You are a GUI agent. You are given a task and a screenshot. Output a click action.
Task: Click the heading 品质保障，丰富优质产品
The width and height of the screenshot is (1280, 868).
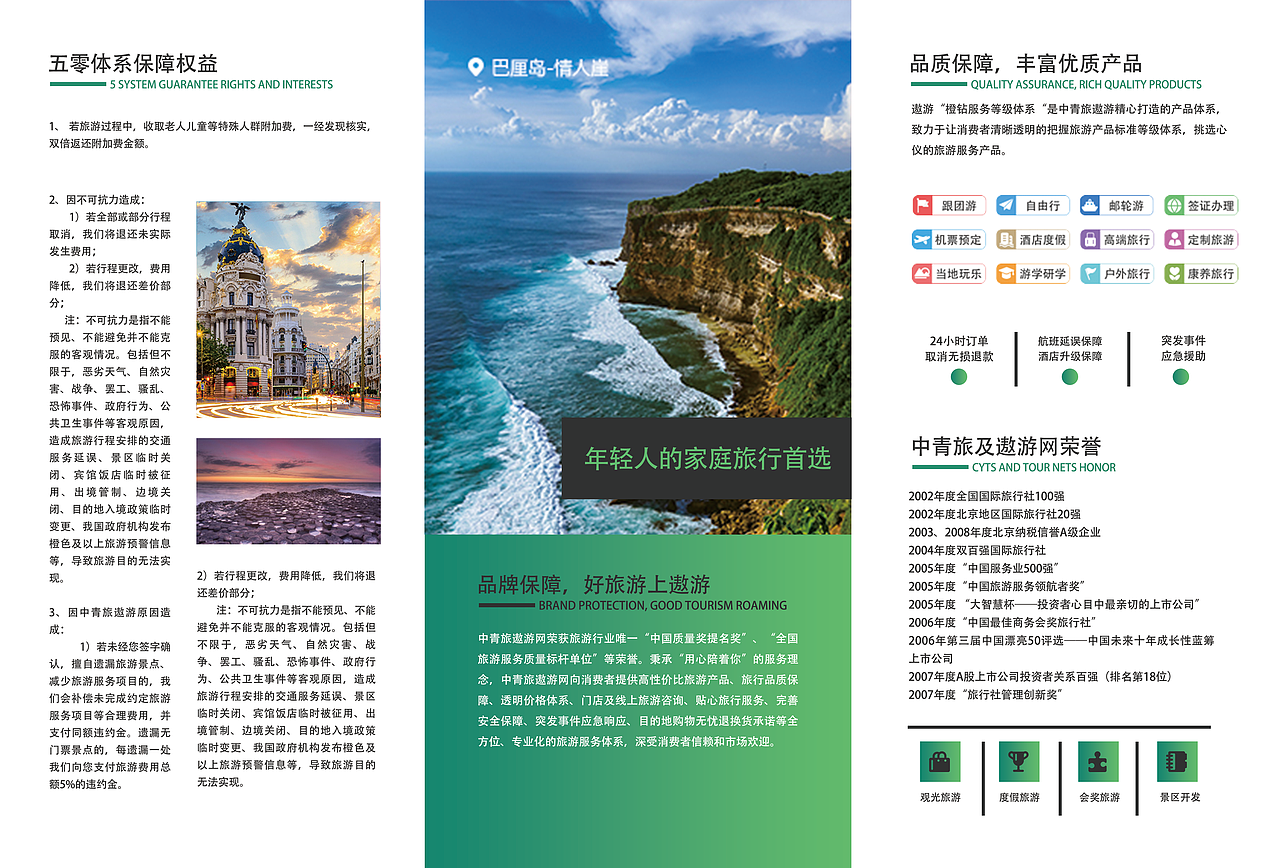pyautogui.click(x=1026, y=64)
